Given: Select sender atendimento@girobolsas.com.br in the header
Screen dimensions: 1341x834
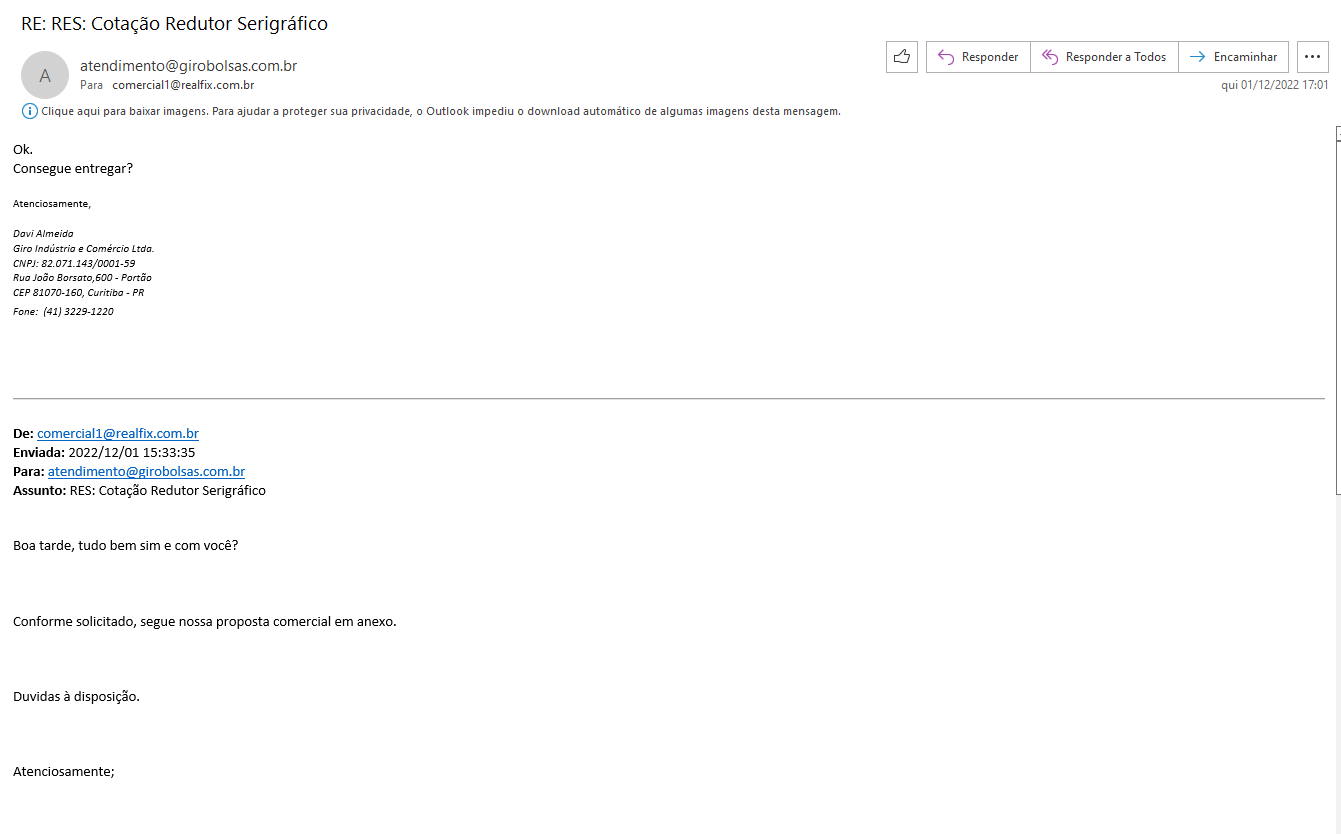Looking at the screenshot, I should pyautogui.click(x=188, y=66).
